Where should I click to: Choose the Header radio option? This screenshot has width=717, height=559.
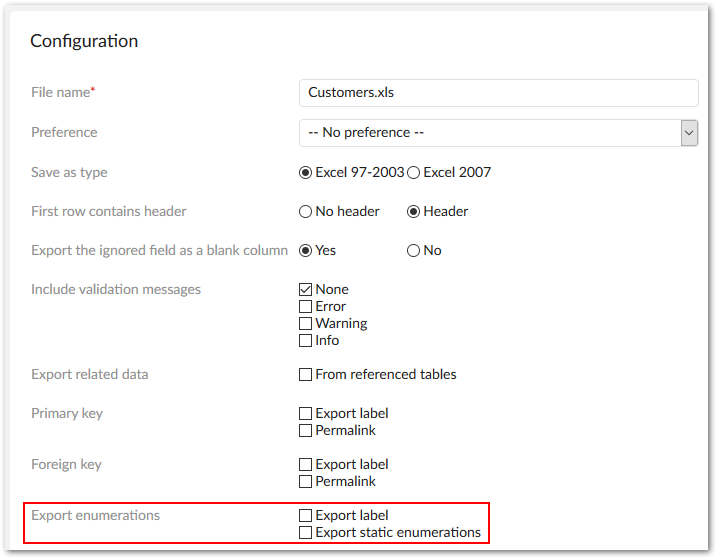[x=414, y=211]
